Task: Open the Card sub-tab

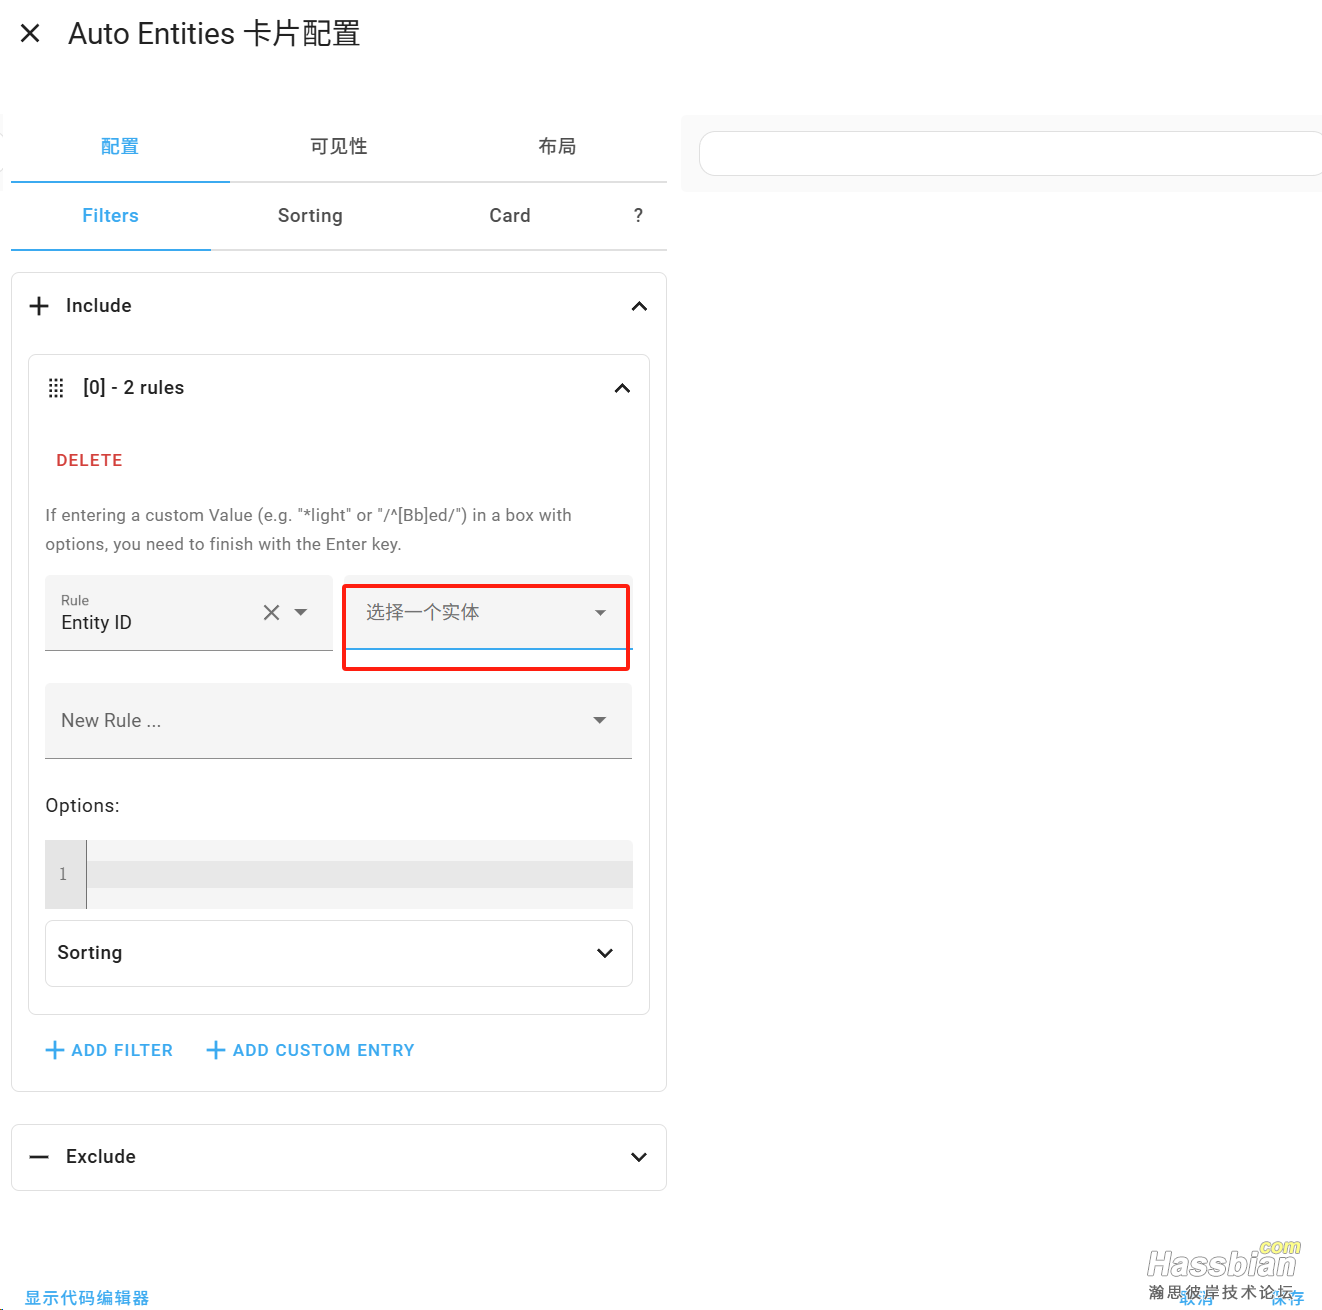Action: pyautogui.click(x=510, y=216)
